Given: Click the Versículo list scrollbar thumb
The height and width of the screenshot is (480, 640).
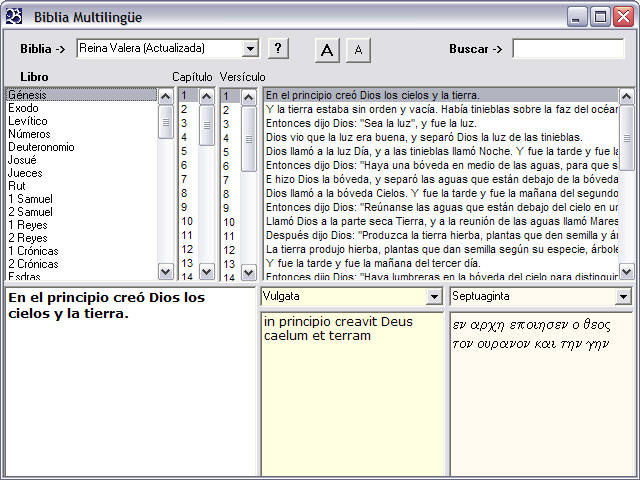Looking at the screenshot, I should click(x=249, y=139).
